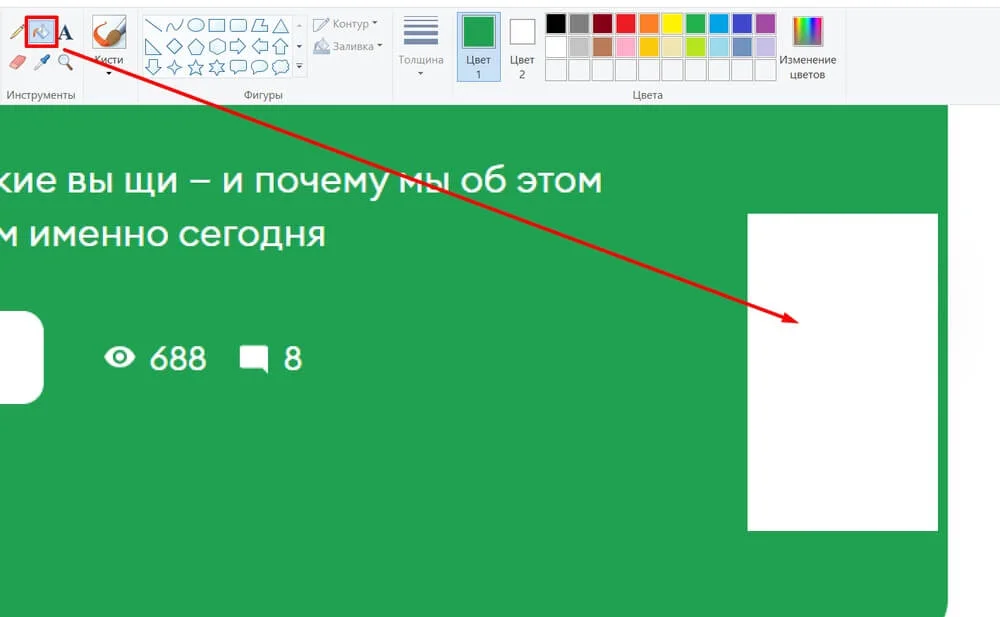Select the Pentagon shape

pos(196,47)
